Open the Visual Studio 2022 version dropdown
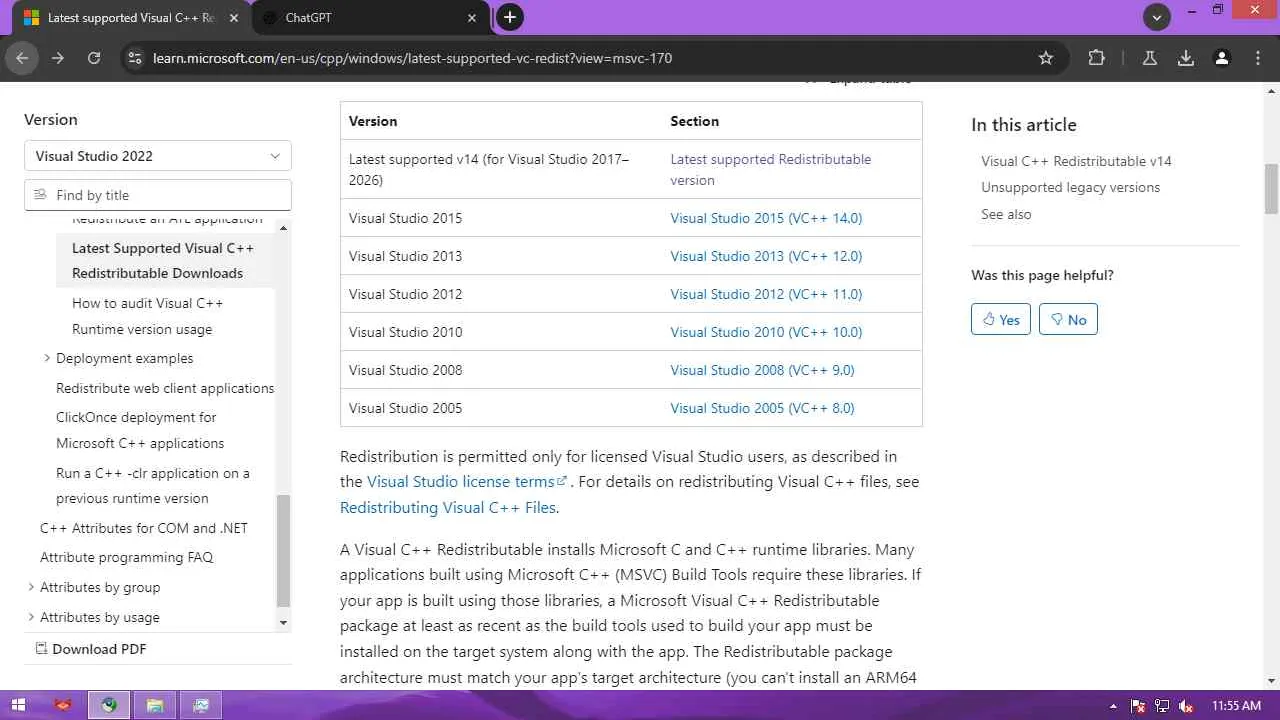This screenshot has height=720, width=1280. click(x=158, y=156)
